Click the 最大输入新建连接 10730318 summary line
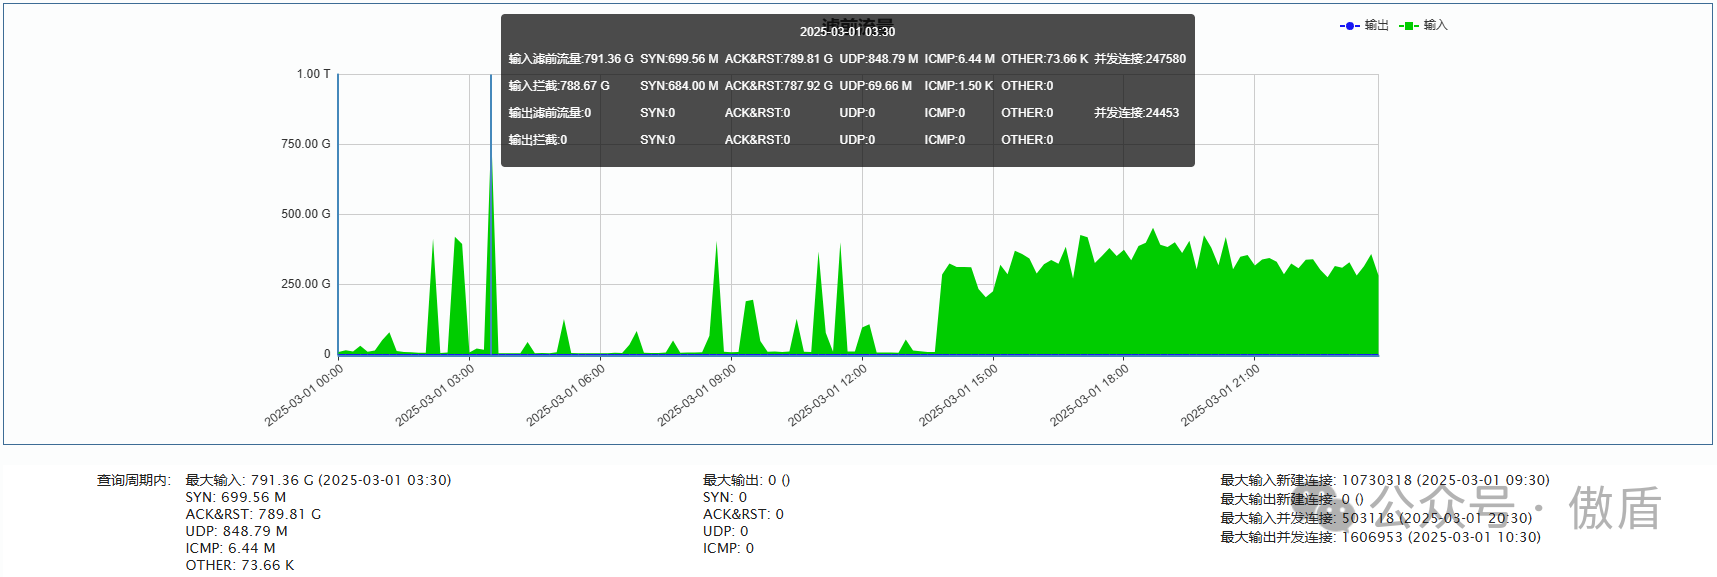Viewport: 1717px width, 577px height. click(x=1384, y=480)
